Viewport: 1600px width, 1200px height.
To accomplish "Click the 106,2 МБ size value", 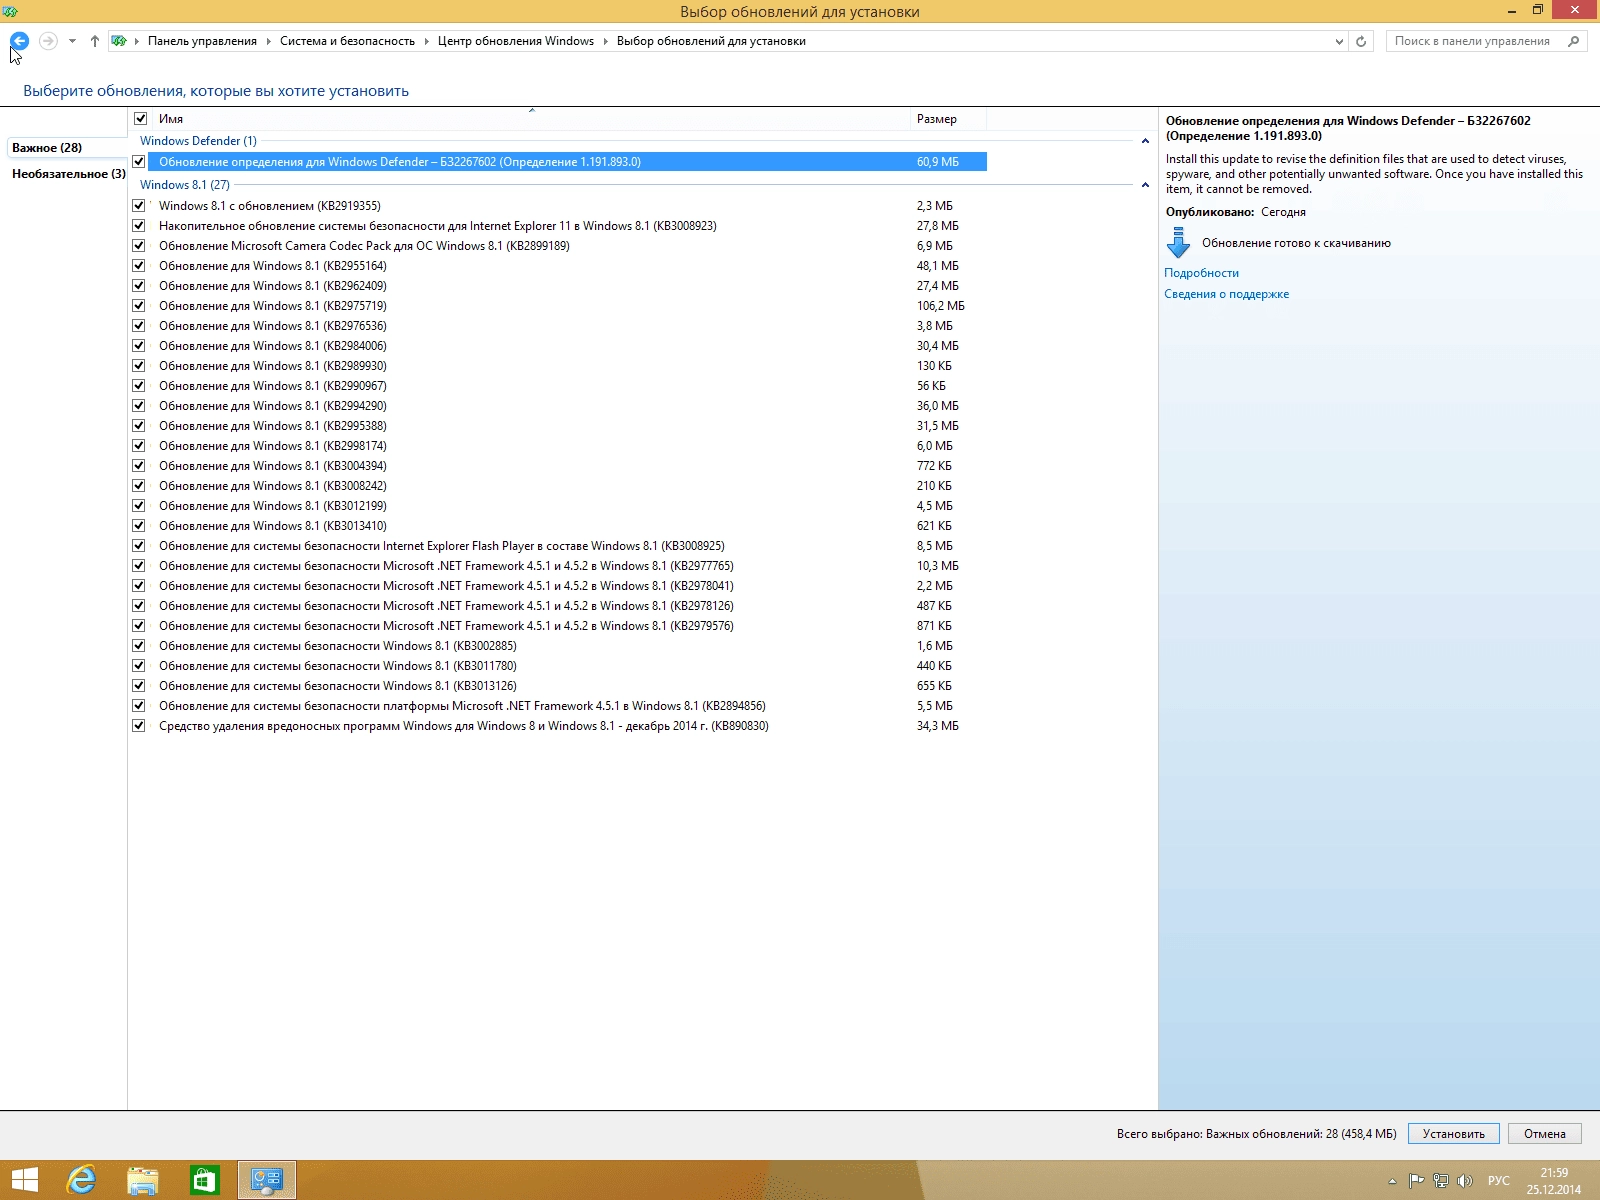I will click(941, 306).
